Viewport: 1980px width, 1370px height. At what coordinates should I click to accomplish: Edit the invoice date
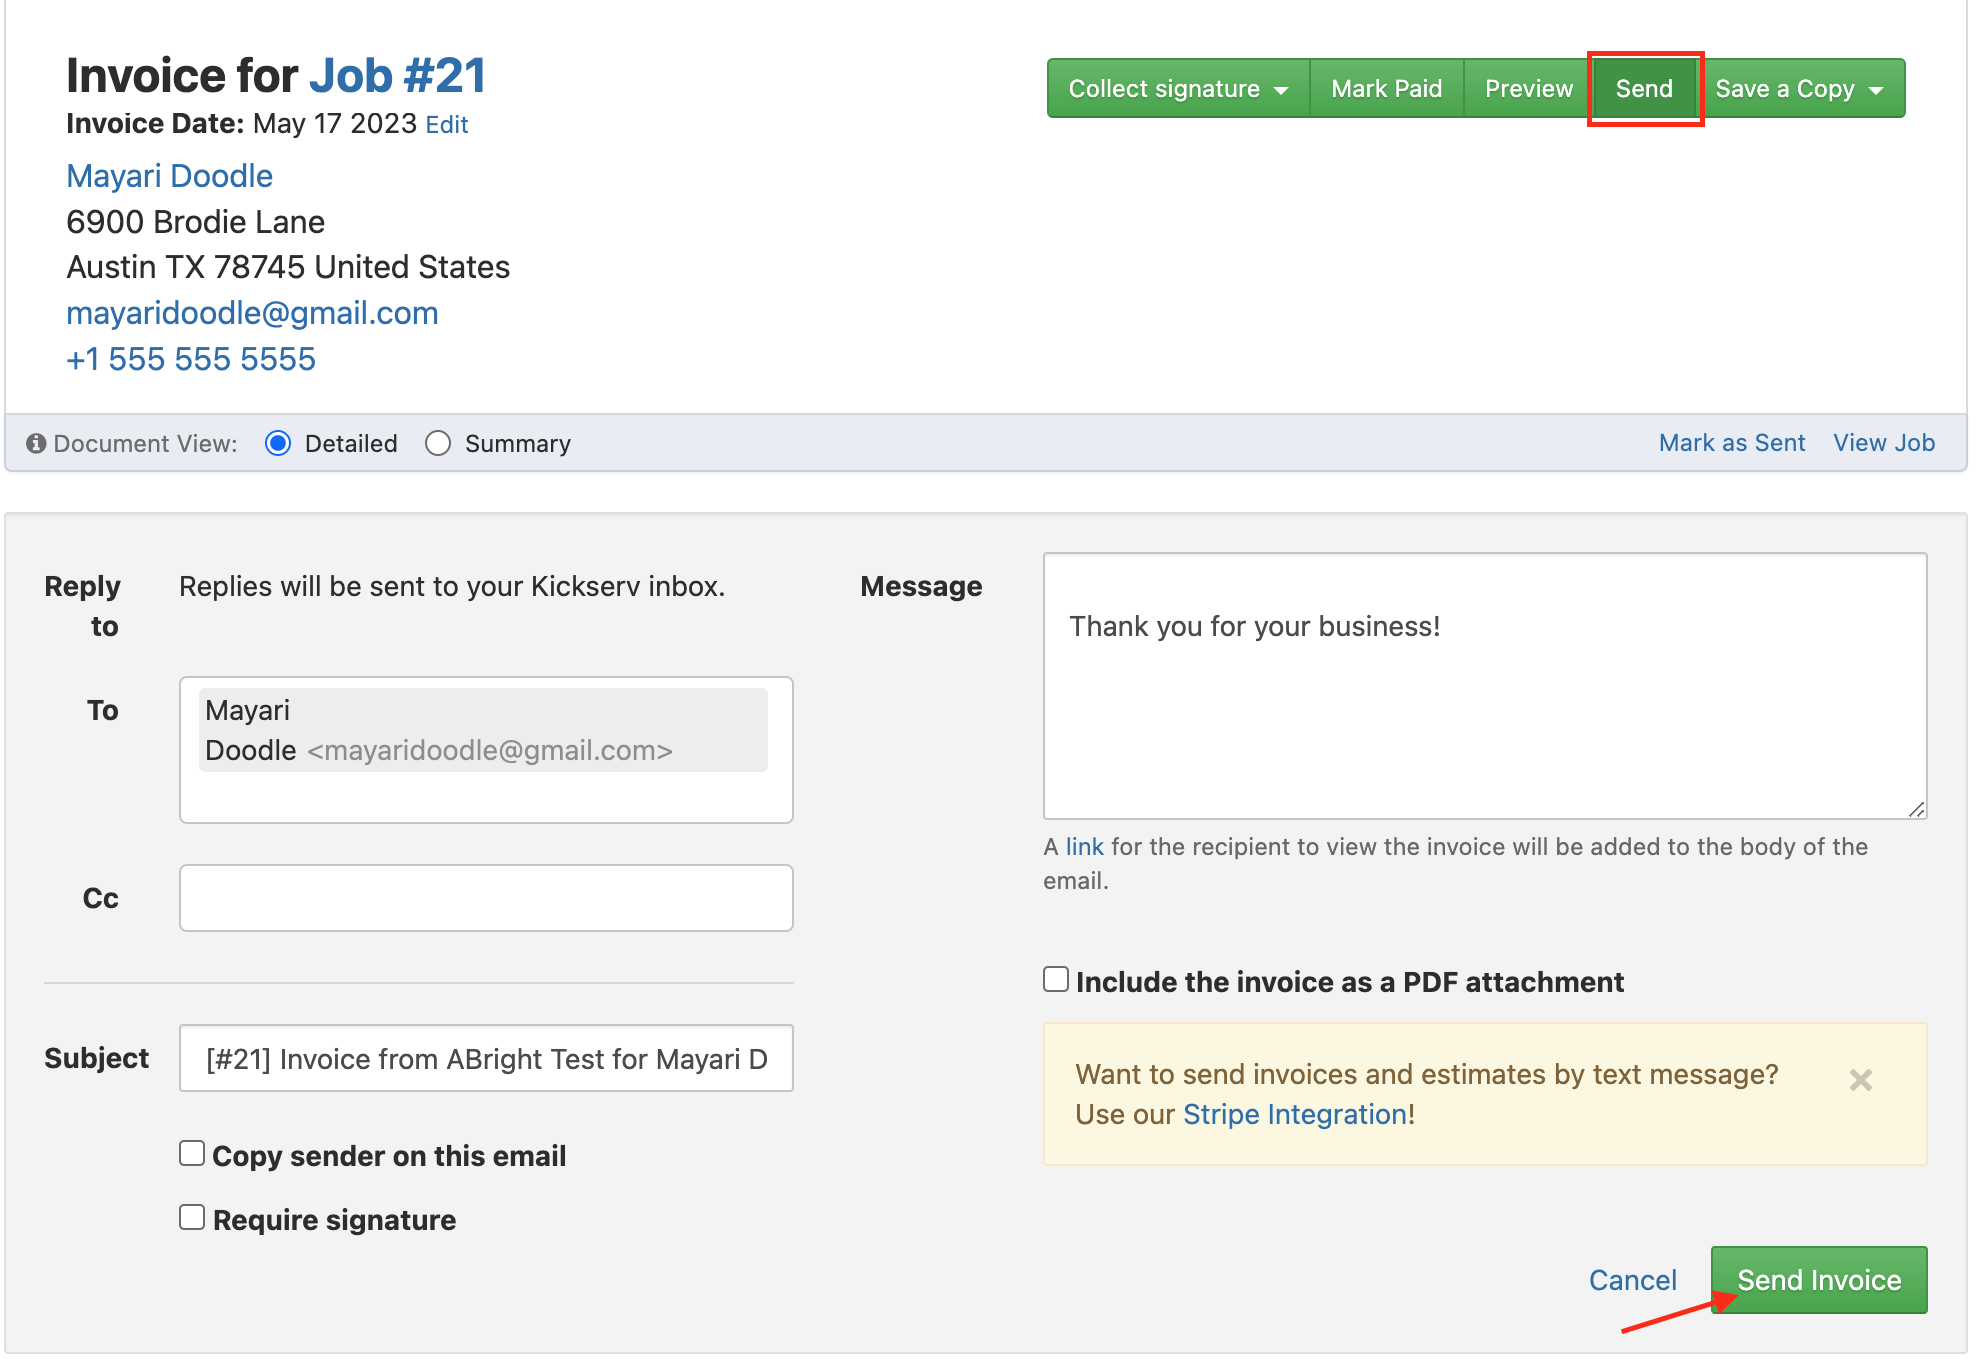coord(446,125)
